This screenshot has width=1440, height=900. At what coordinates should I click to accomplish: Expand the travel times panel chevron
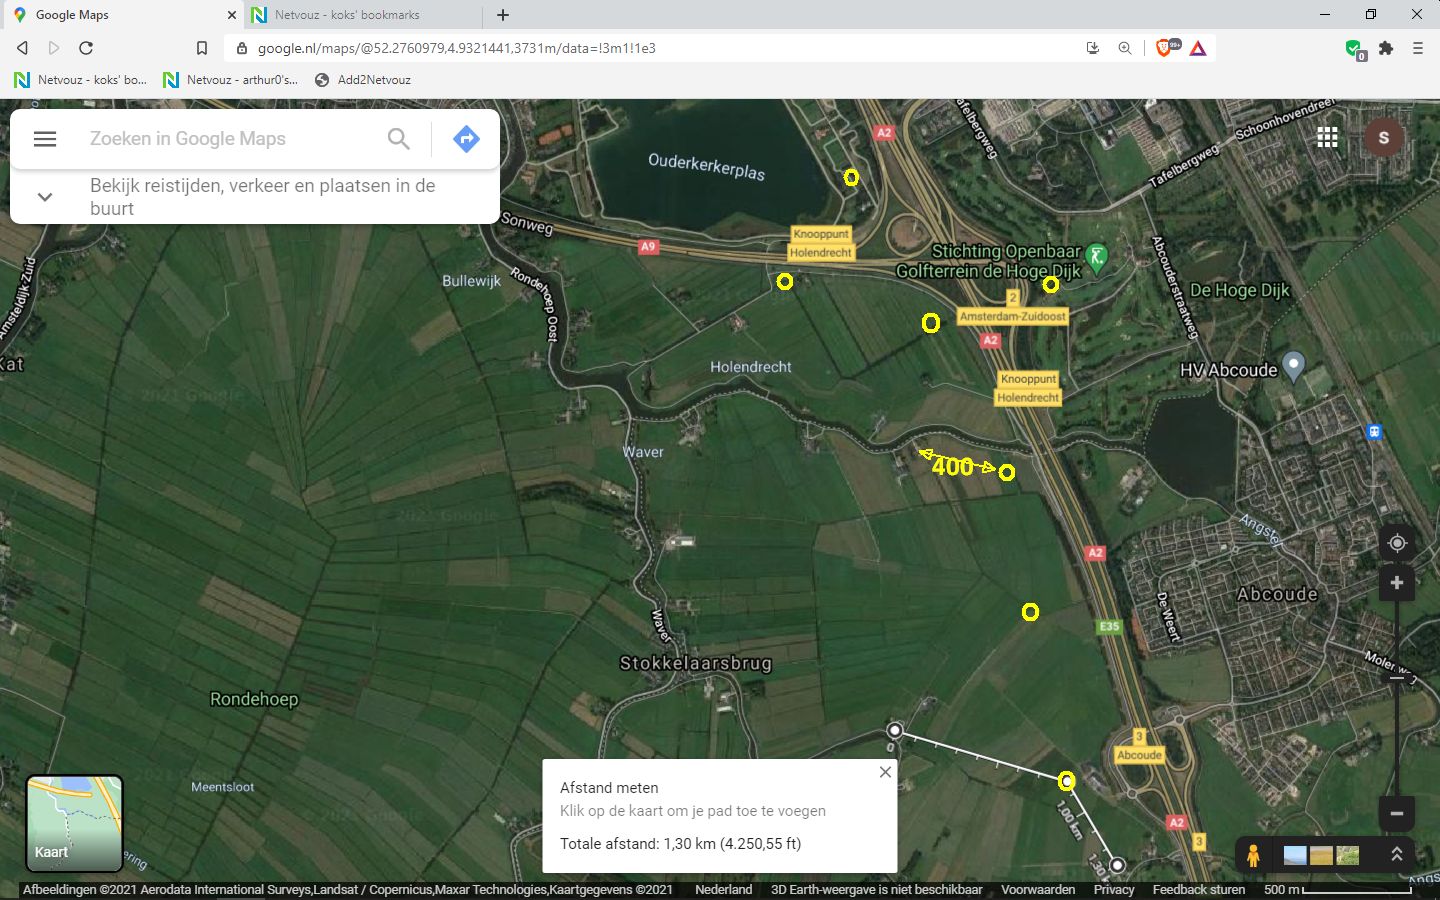pyautogui.click(x=45, y=197)
